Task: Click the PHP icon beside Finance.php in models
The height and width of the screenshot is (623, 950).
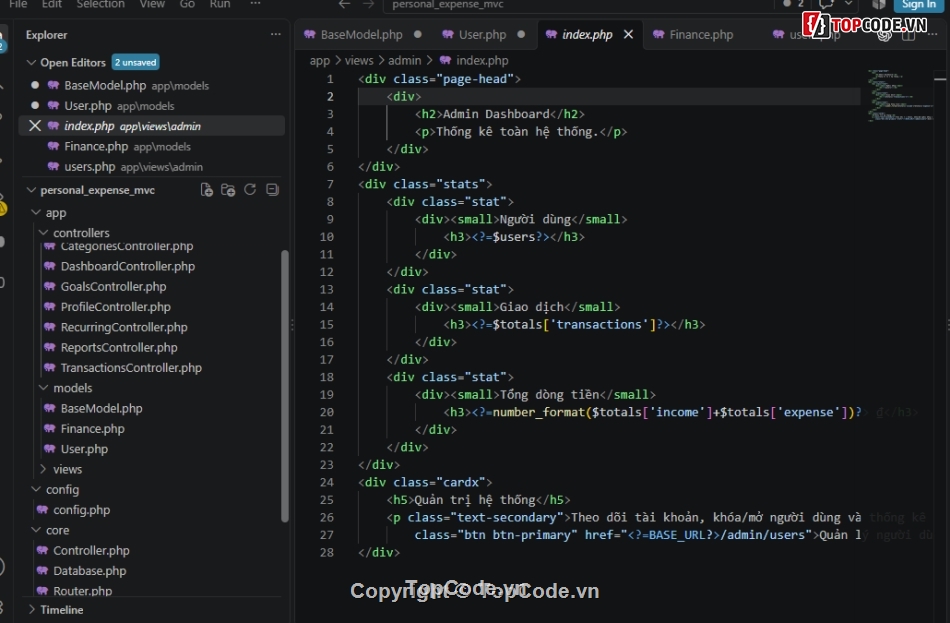Action: click(x=50, y=428)
